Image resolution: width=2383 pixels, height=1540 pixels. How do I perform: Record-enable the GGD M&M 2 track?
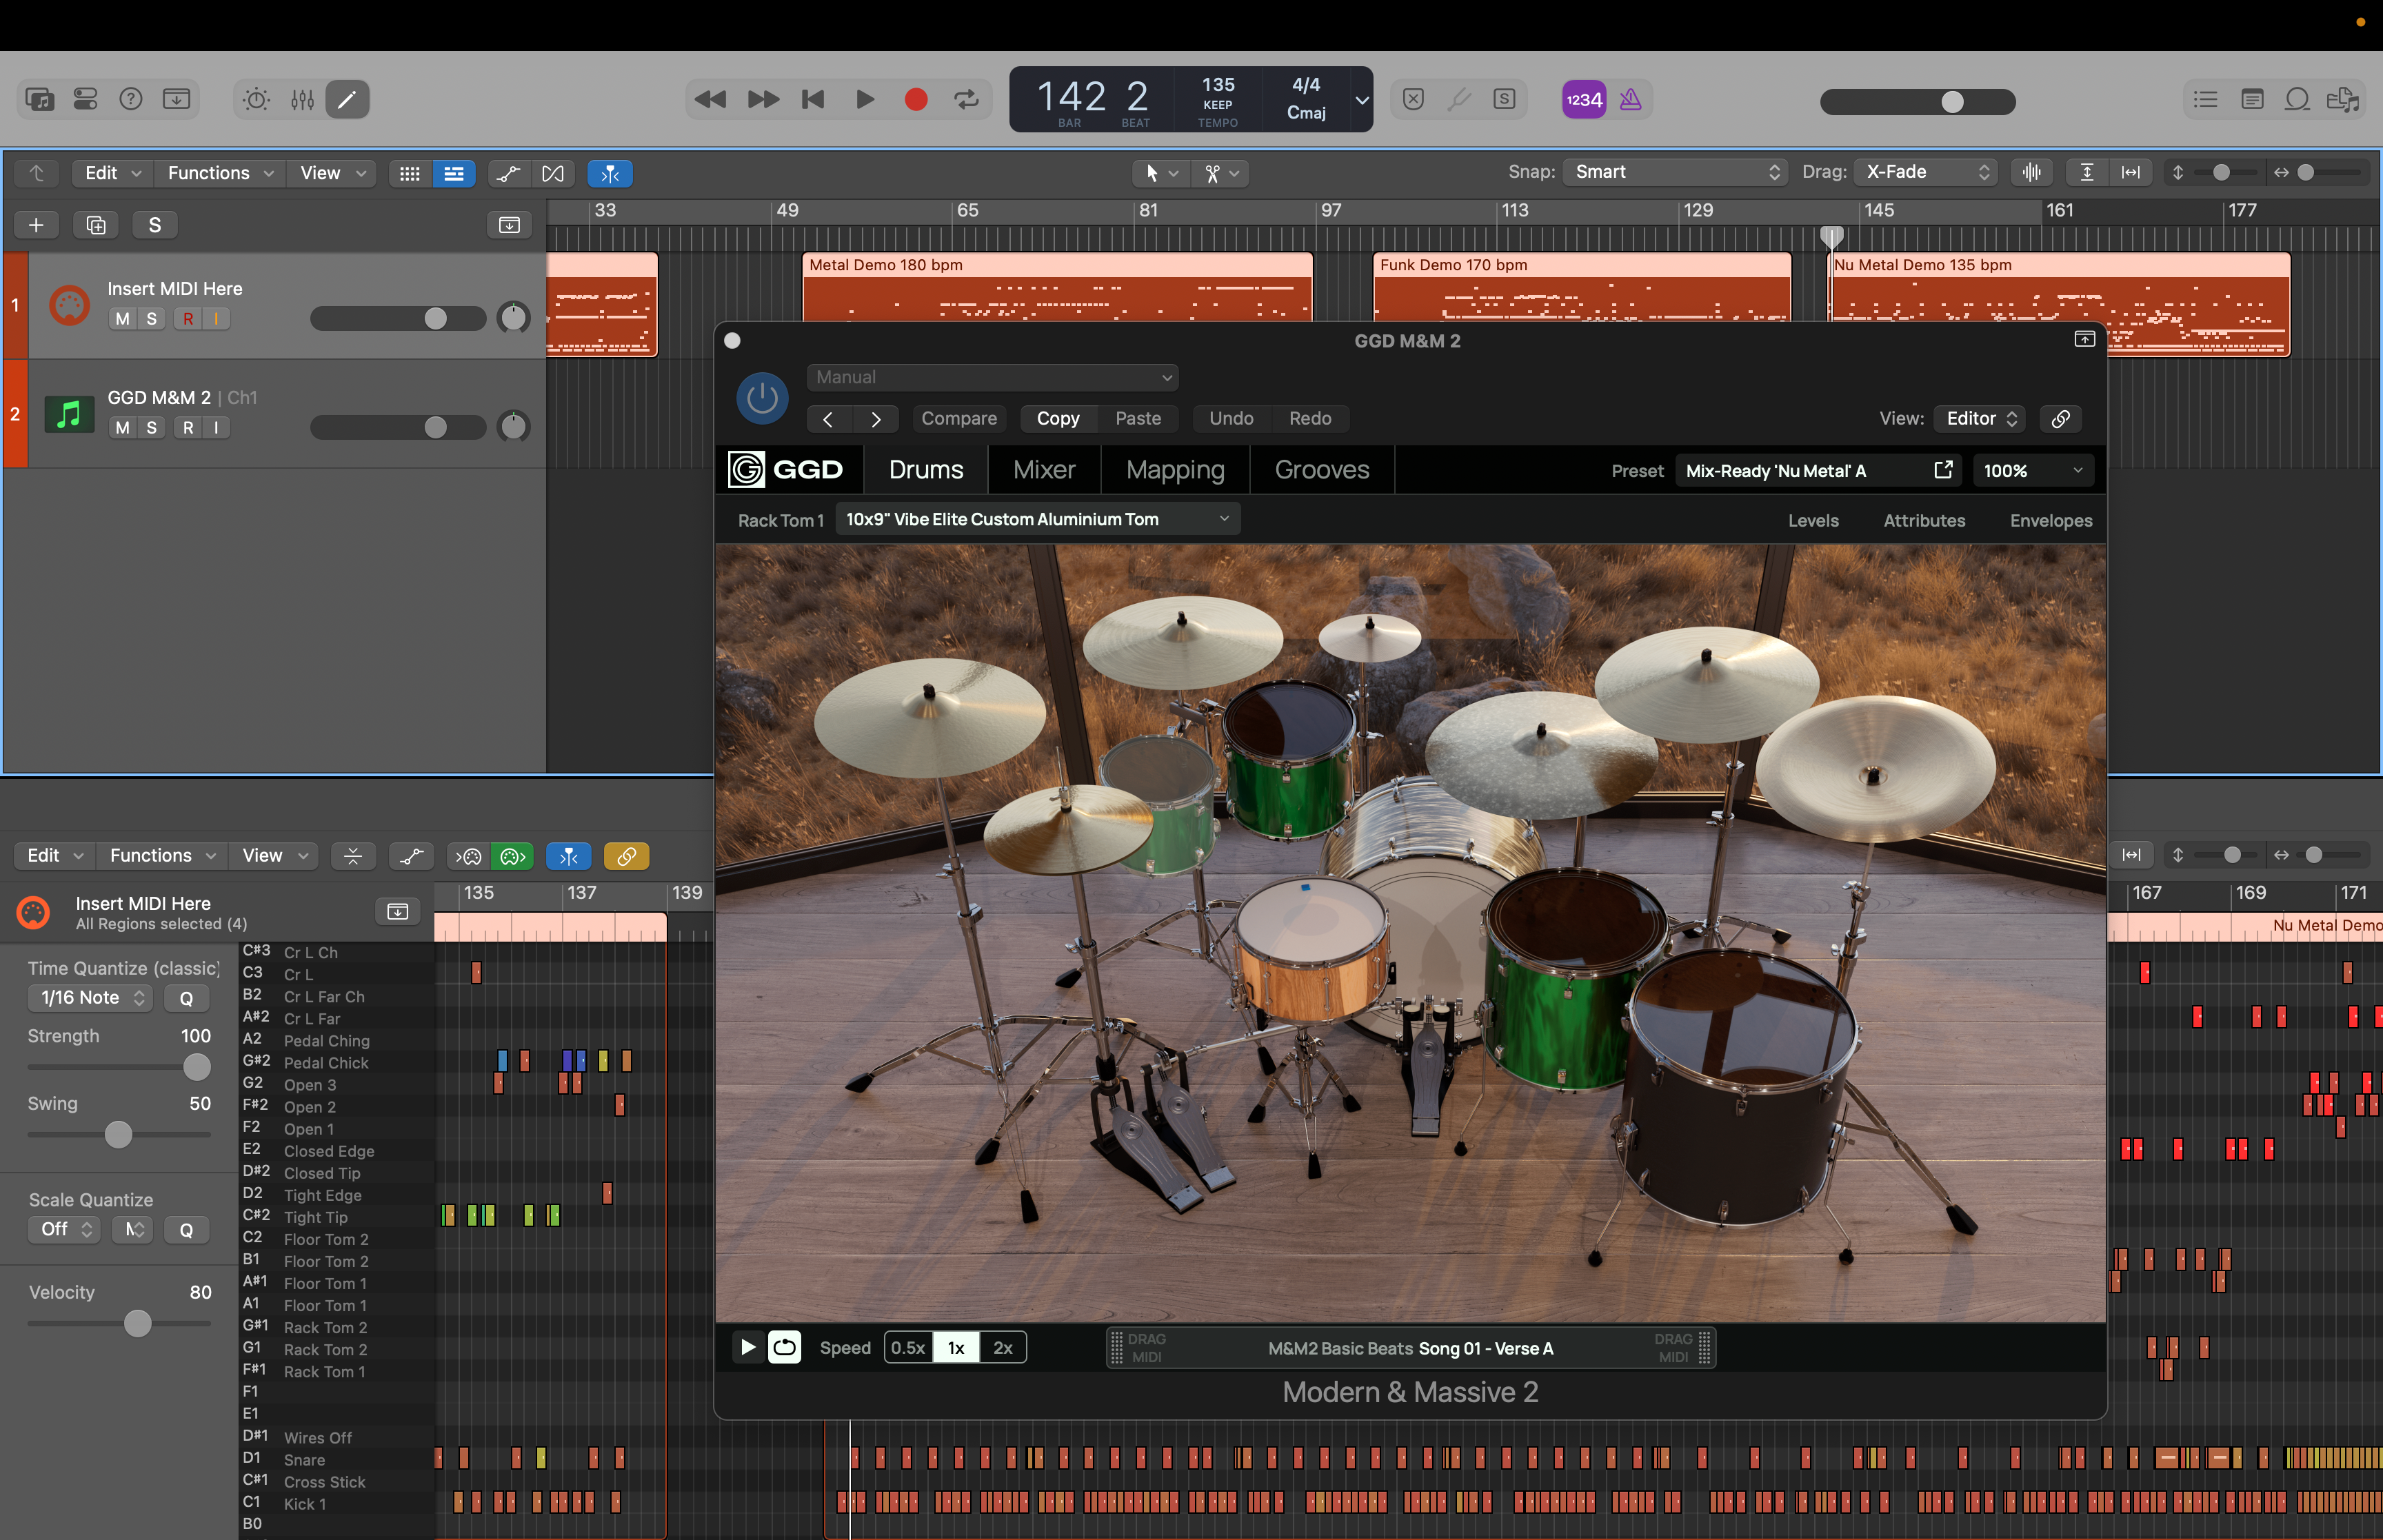click(x=188, y=427)
